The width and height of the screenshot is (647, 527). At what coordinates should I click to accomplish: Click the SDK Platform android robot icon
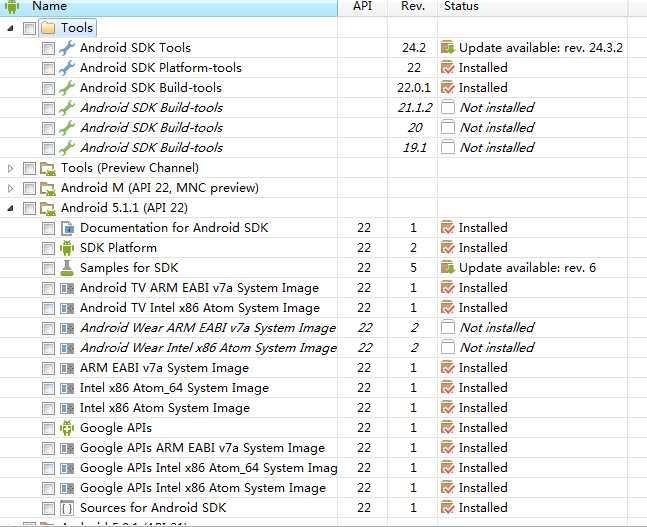click(x=67, y=248)
